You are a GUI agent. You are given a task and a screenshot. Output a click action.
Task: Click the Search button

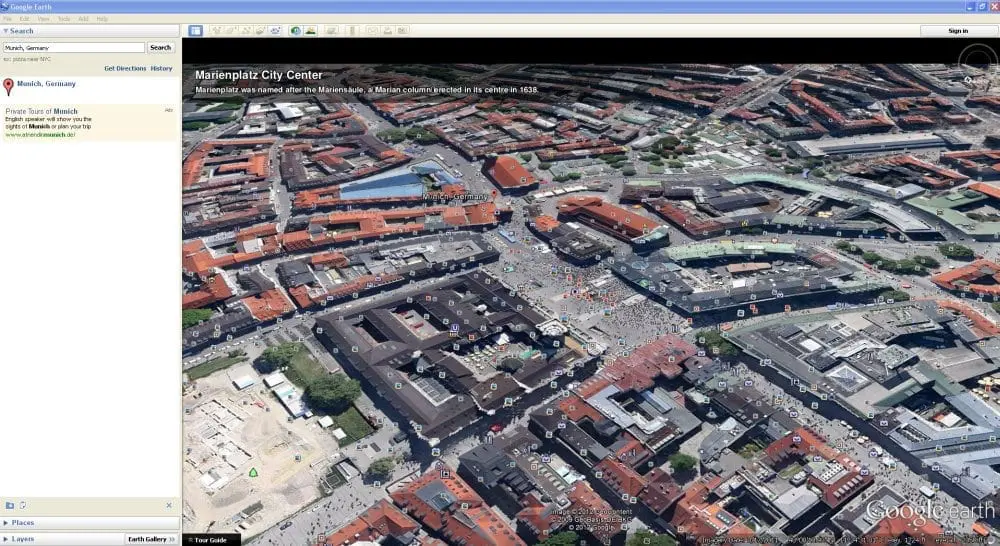tap(161, 47)
